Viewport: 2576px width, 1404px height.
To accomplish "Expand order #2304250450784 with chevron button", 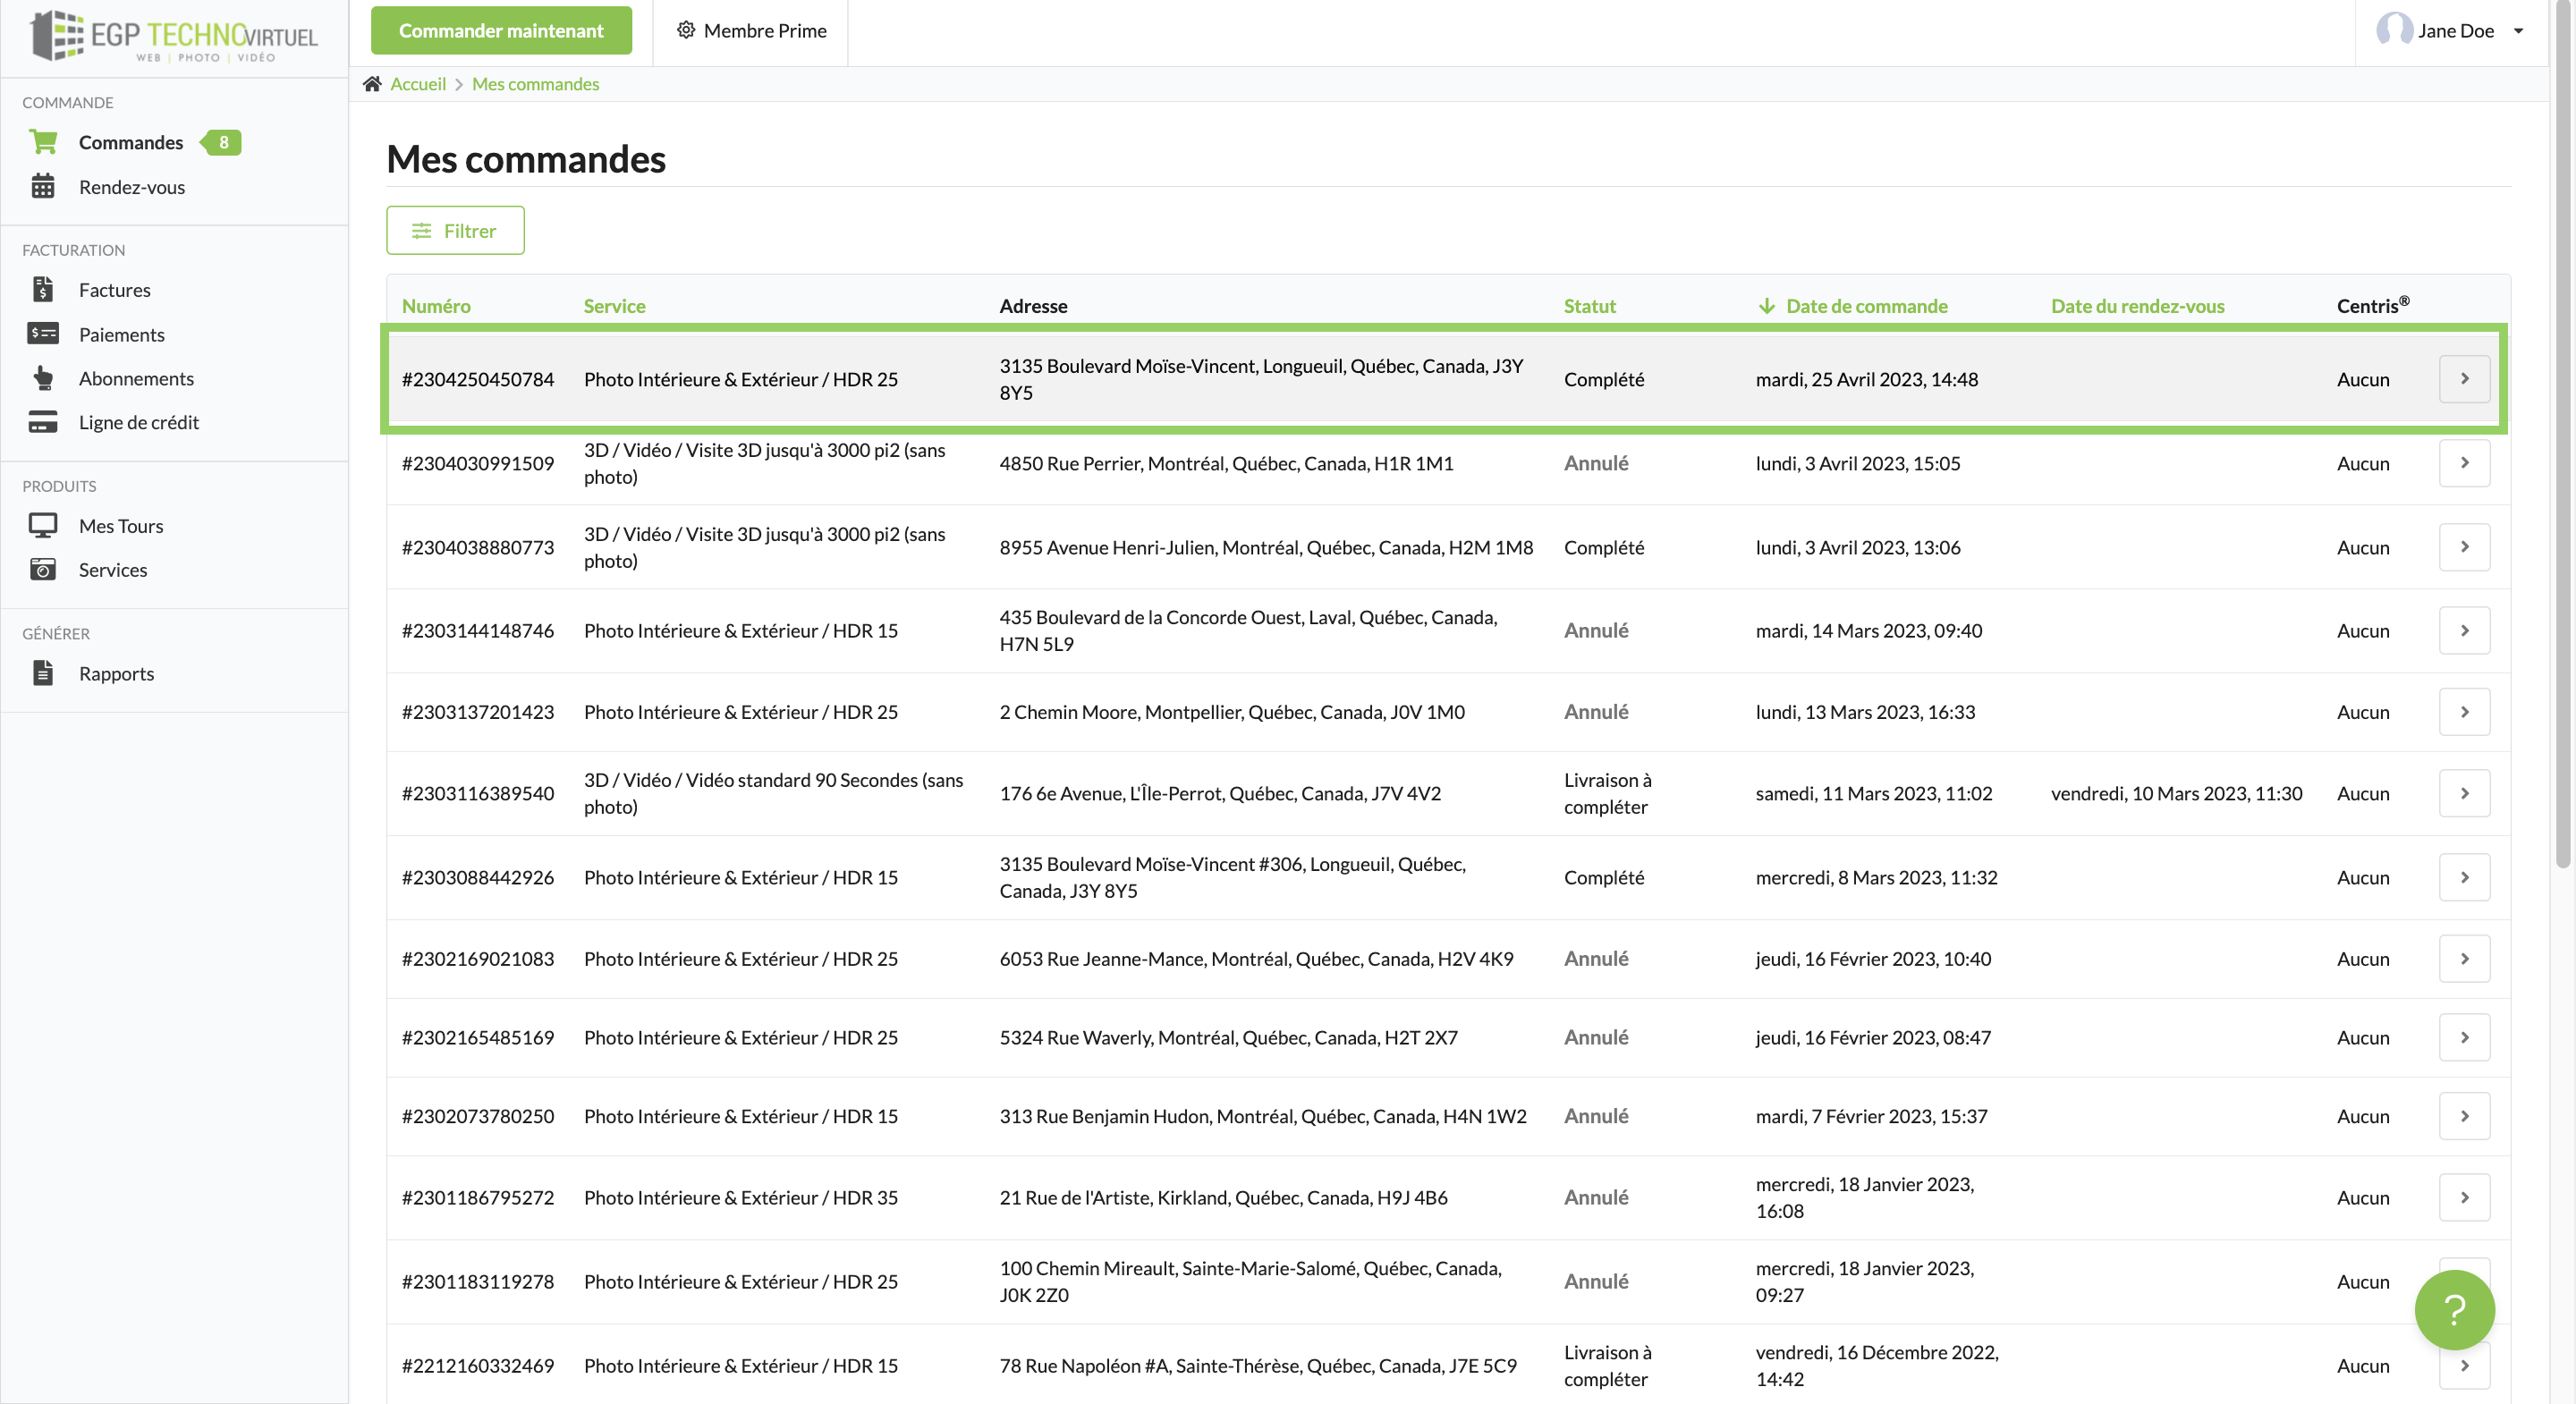I will point(2463,379).
